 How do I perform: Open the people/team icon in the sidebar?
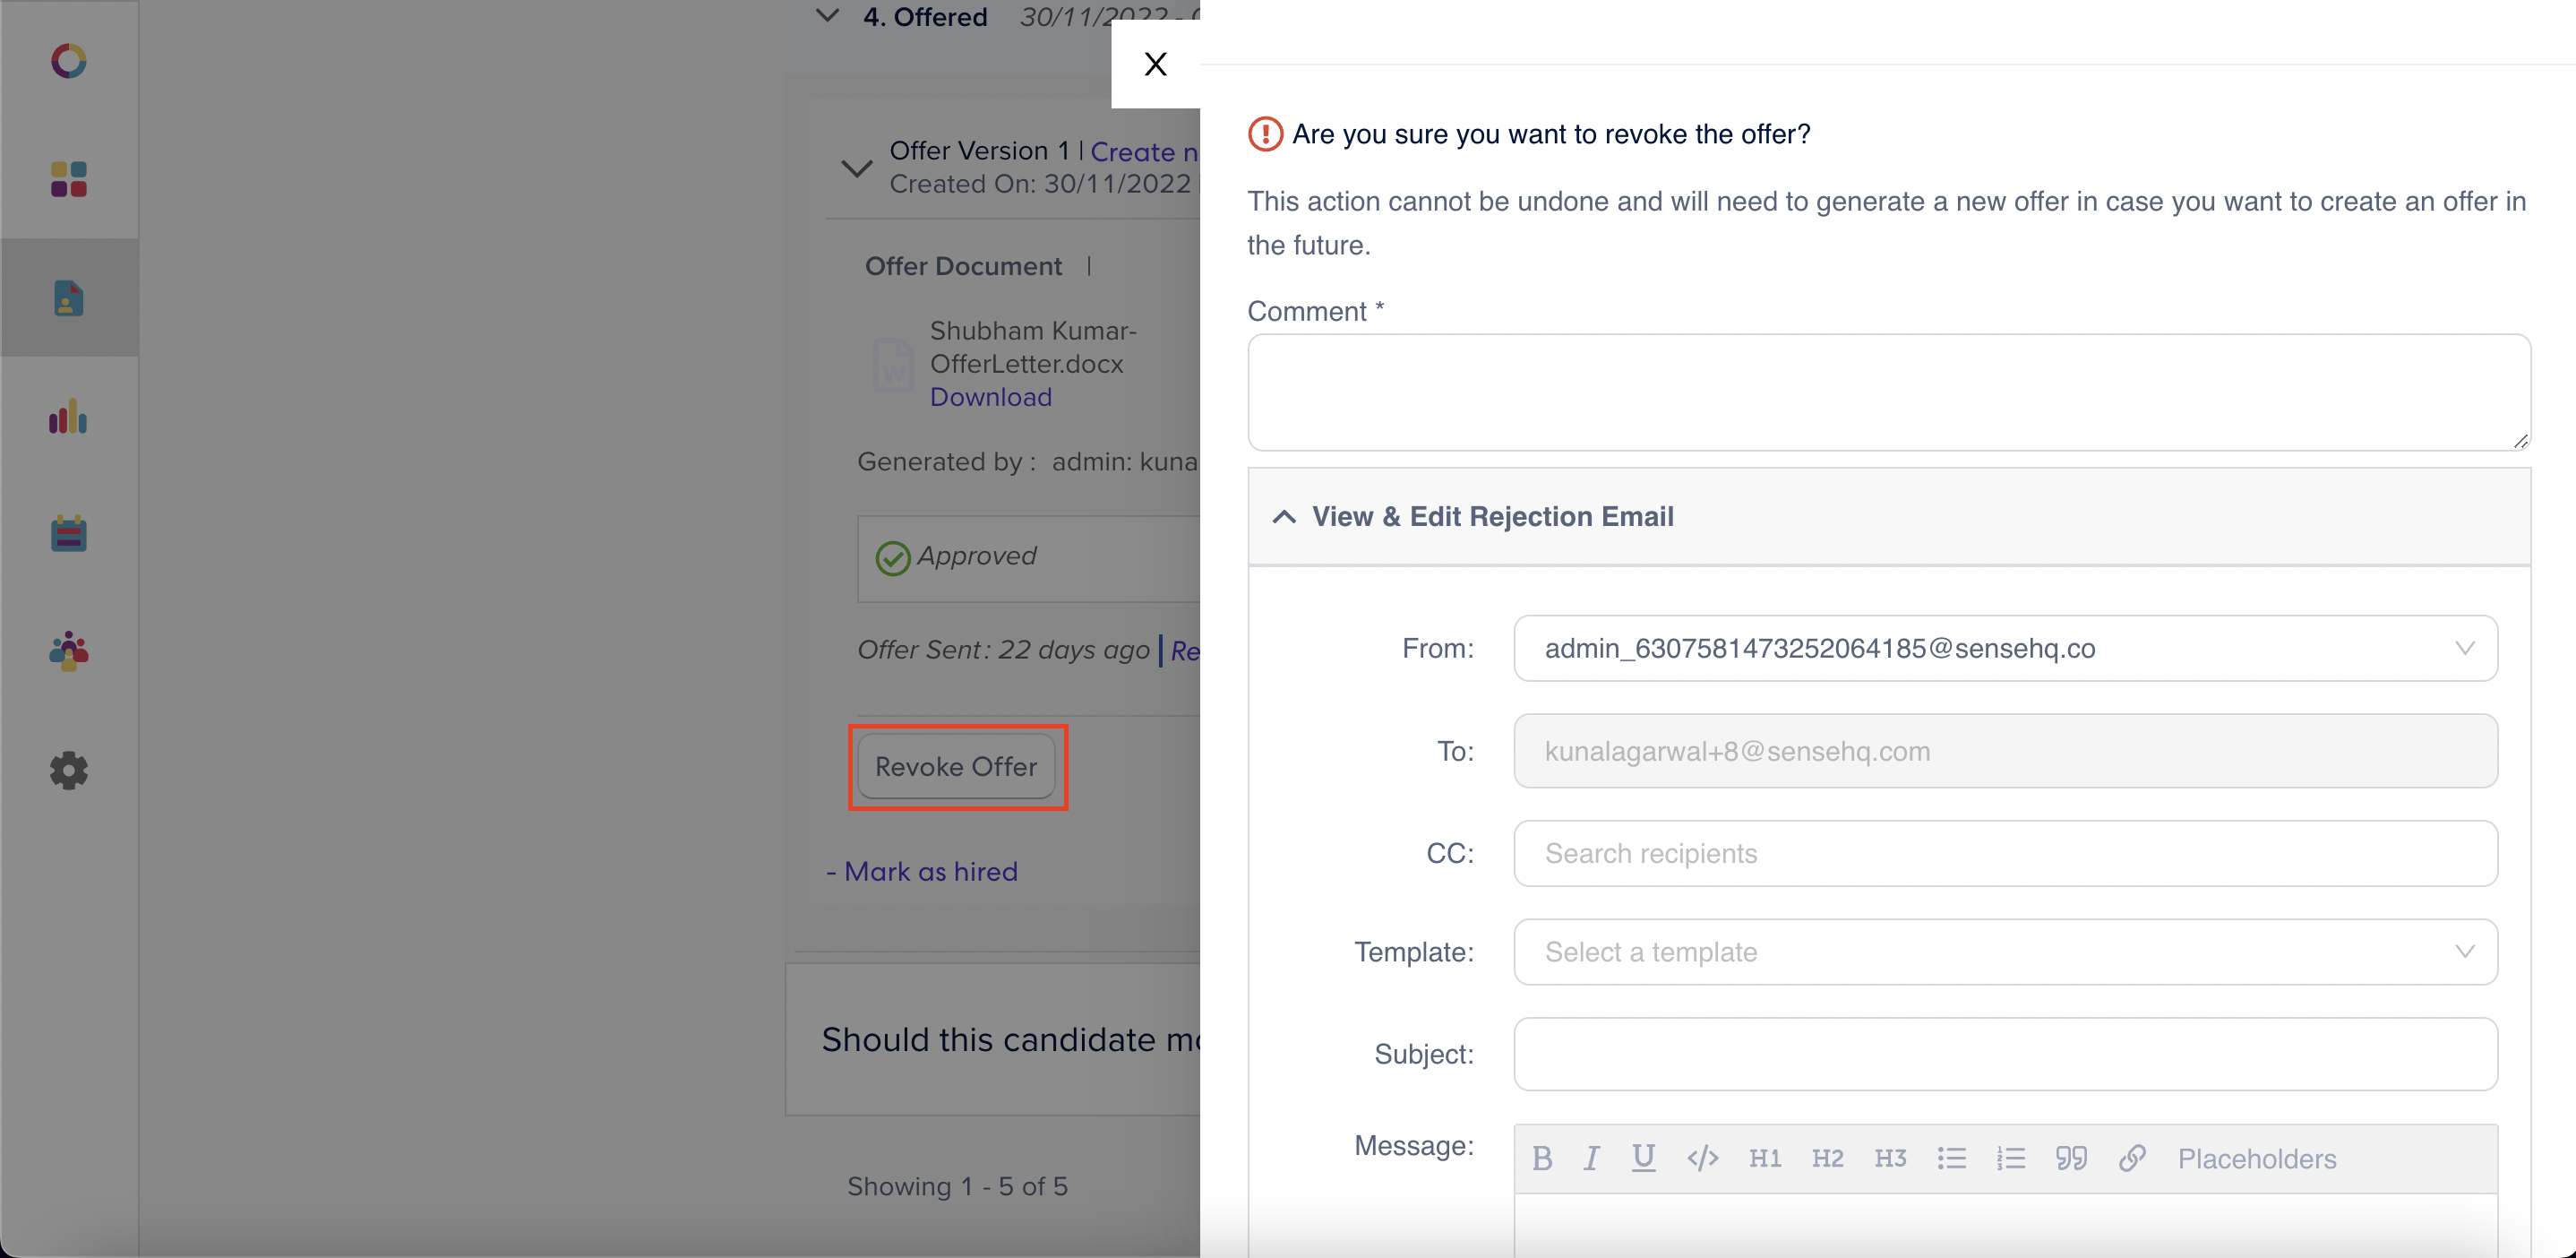click(66, 651)
